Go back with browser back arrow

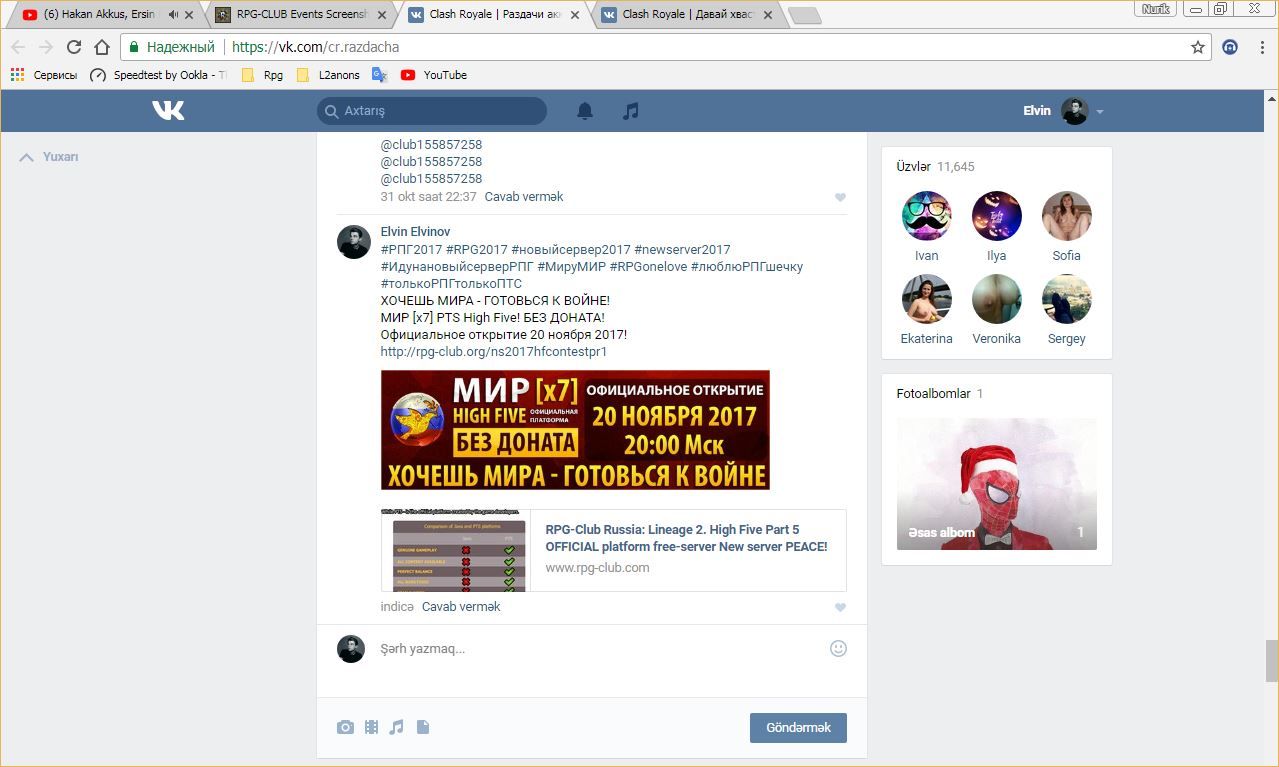coord(18,47)
